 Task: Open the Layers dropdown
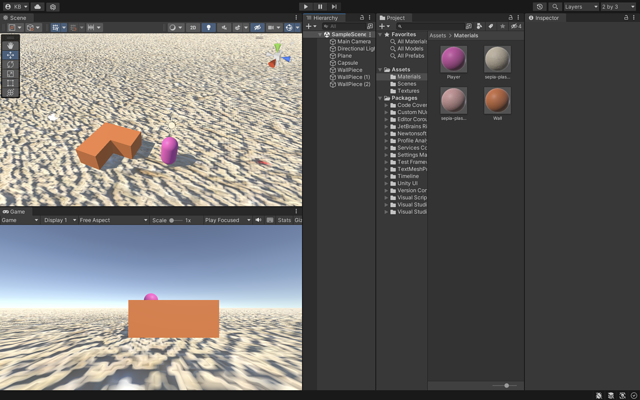coord(581,7)
